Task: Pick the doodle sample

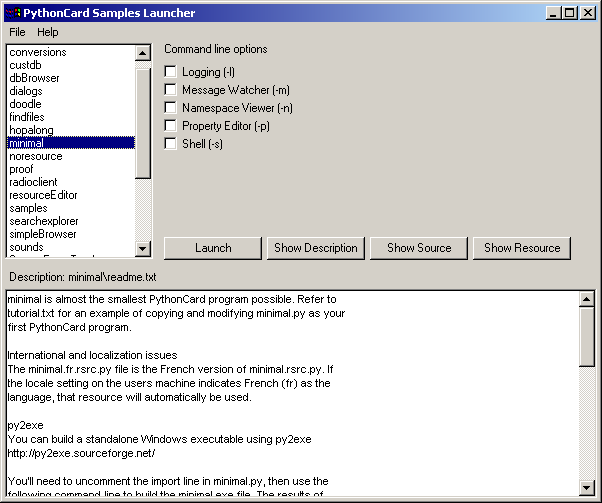Action: click(71, 104)
